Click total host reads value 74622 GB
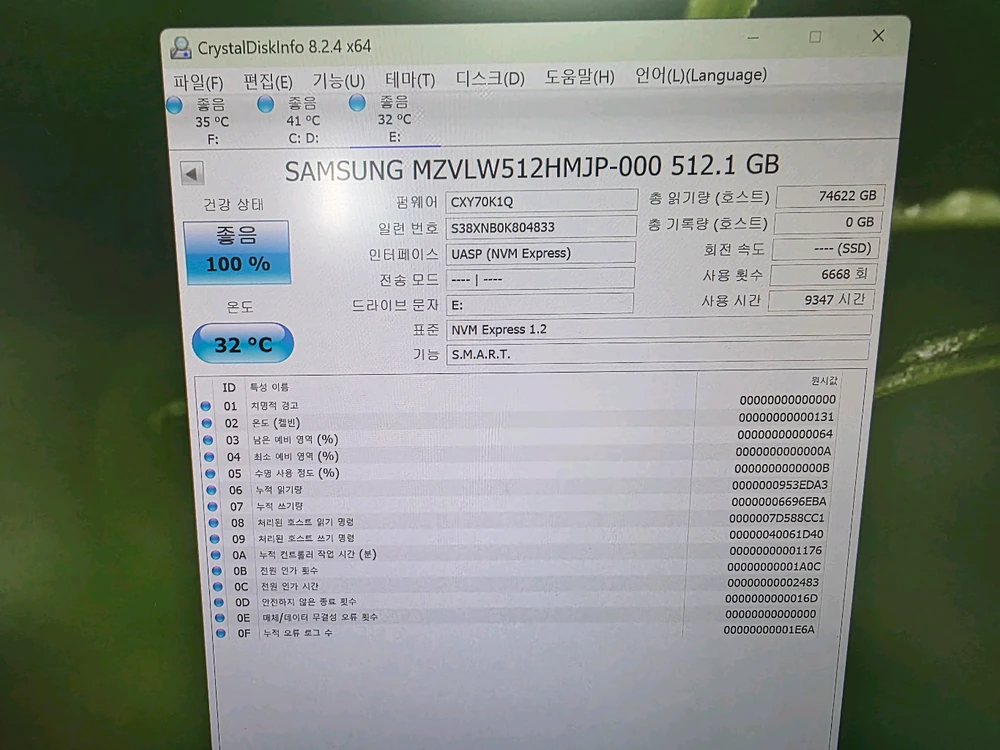This screenshot has height=750, width=1000. (x=830, y=196)
